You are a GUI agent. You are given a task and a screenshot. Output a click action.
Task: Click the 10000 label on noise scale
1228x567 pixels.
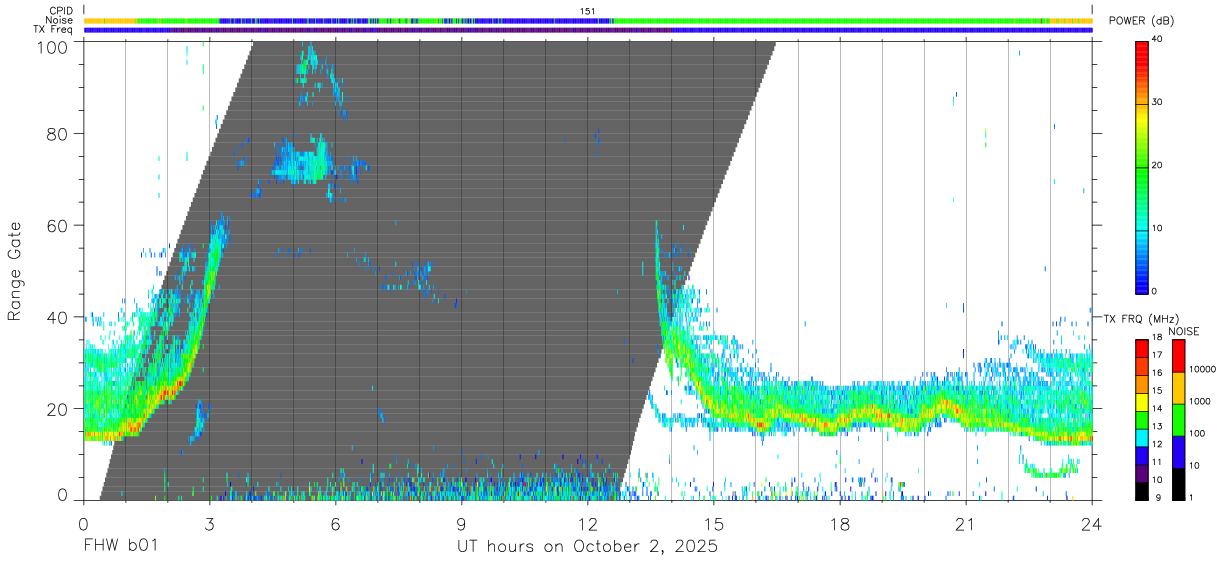point(1203,369)
